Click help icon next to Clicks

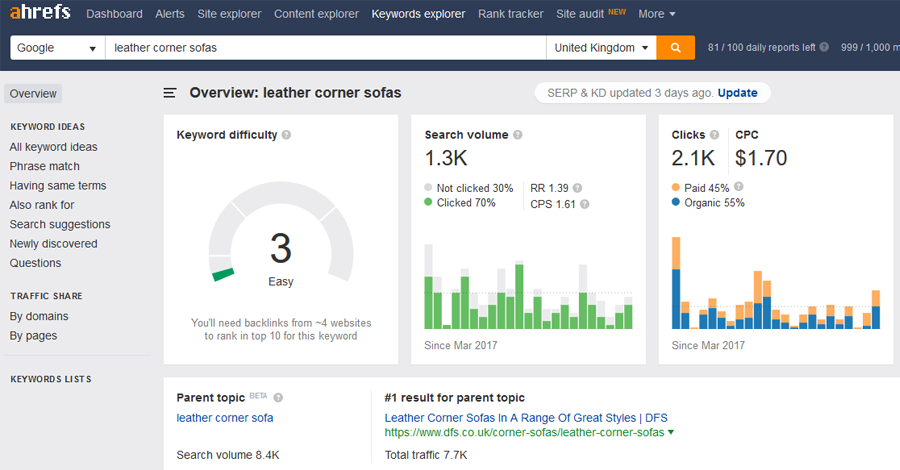tap(714, 135)
